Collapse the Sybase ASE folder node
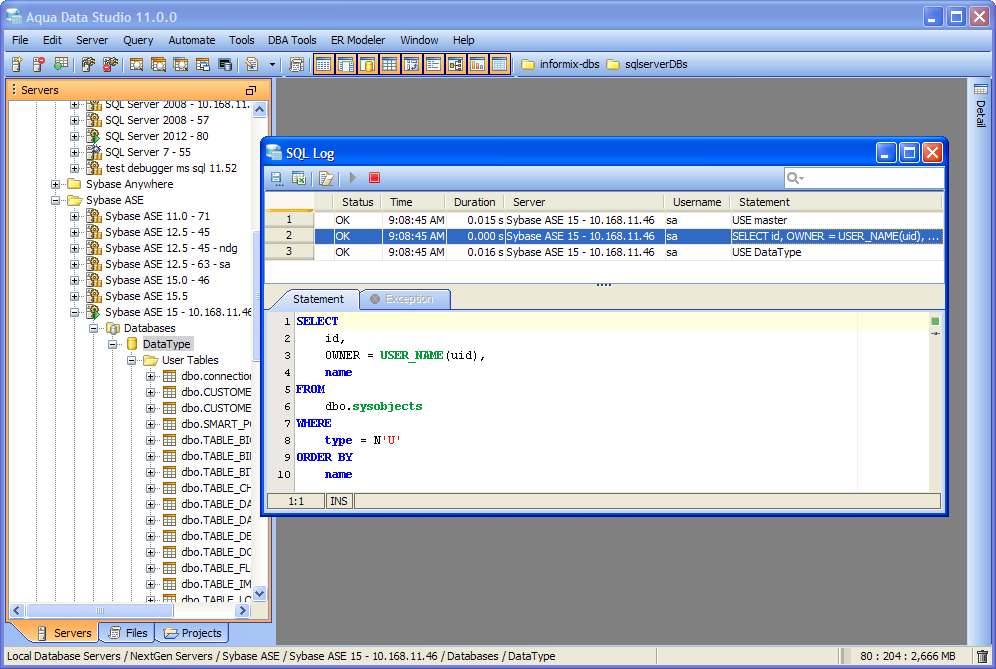 click(56, 200)
